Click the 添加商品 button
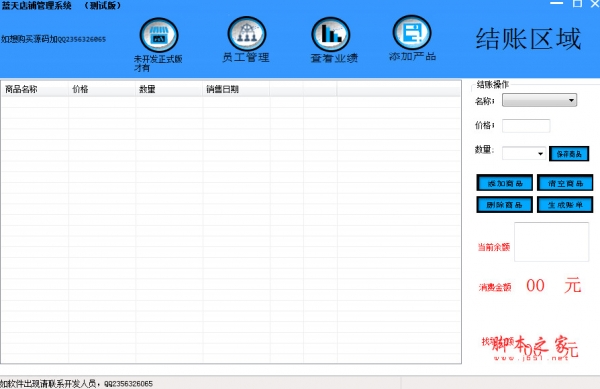This screenshot has height=389, width=600. [505, 183]
